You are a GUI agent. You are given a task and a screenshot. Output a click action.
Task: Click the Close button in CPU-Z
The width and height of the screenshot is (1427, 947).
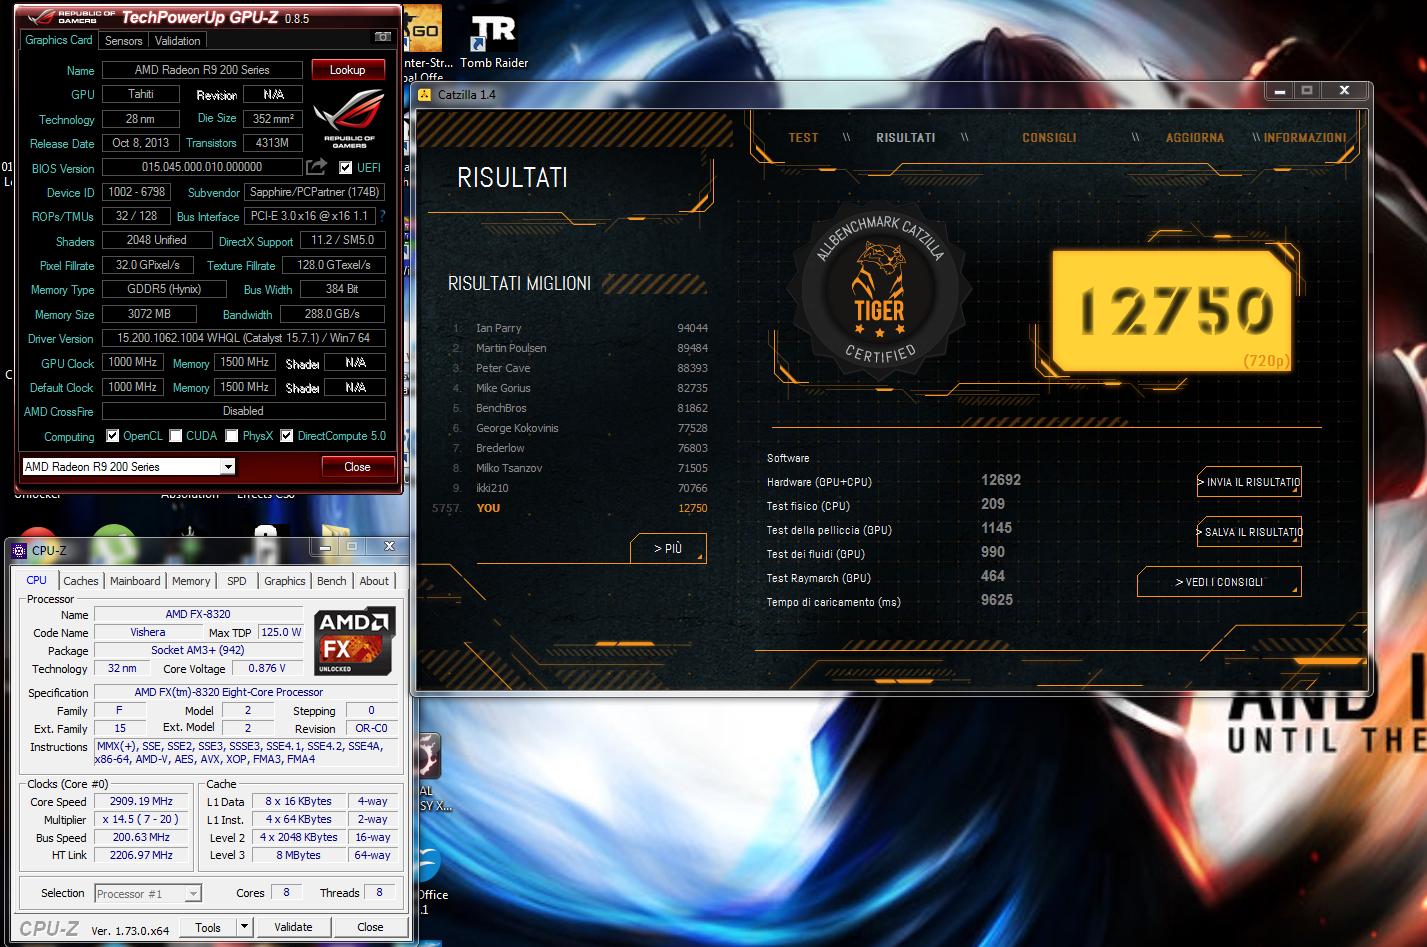[370, 927]
